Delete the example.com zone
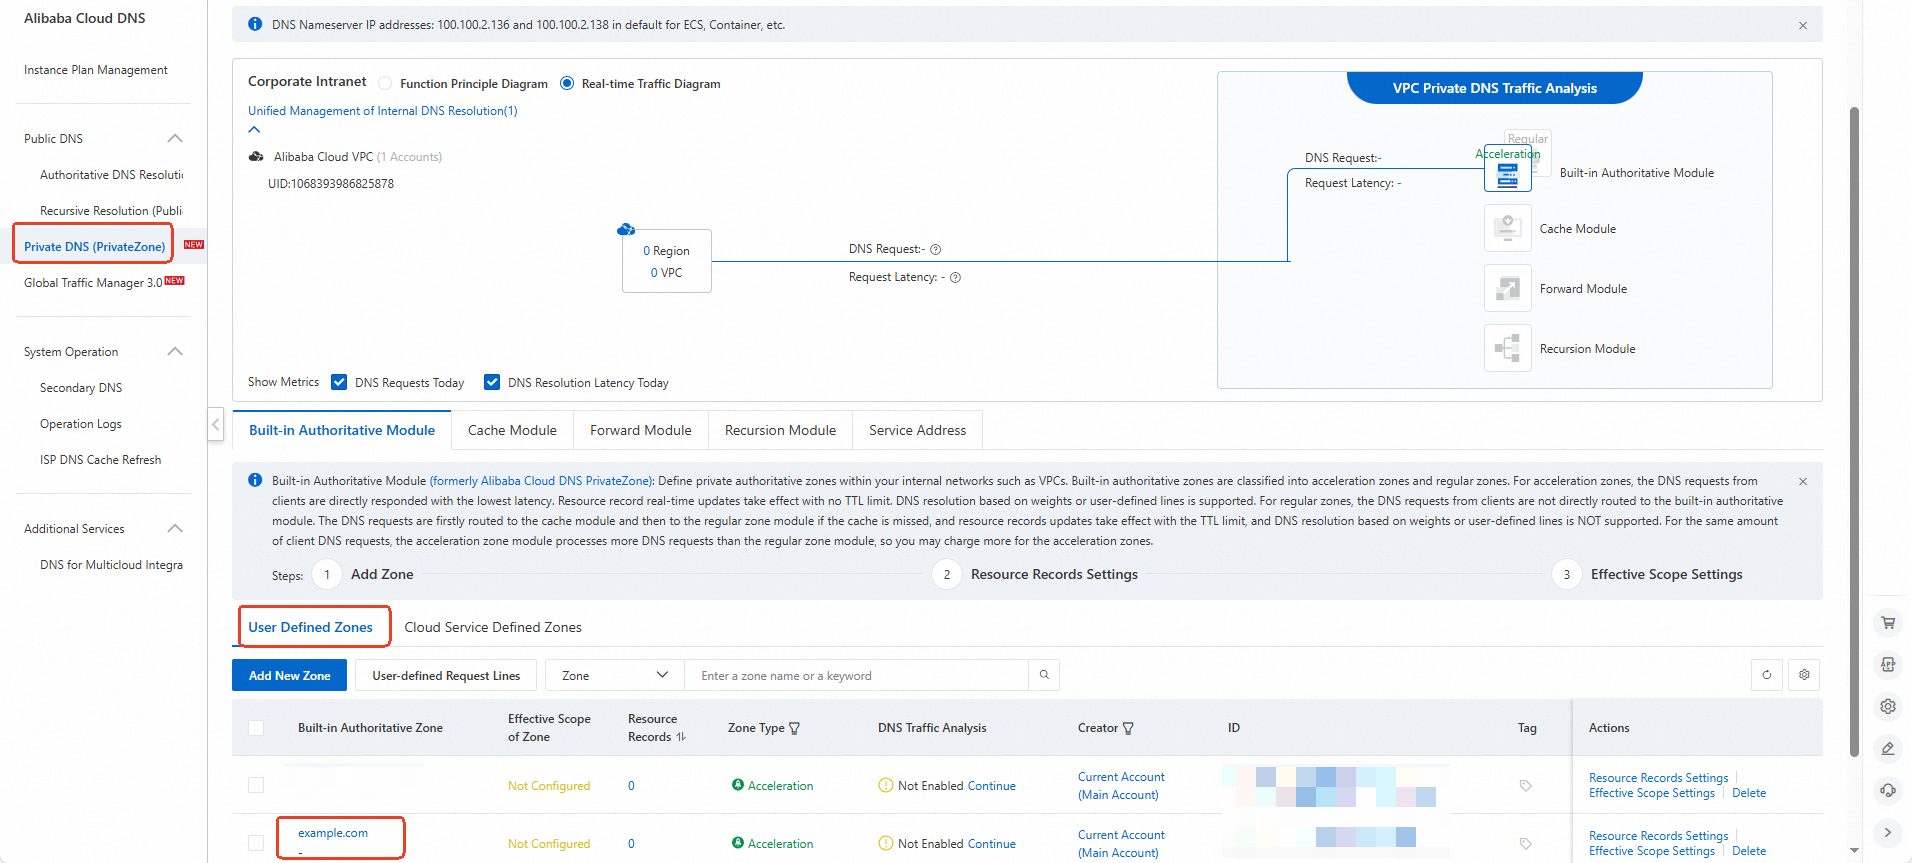Image resolution: width=1912 pixels, height=863 pixels. [1749, 851]
